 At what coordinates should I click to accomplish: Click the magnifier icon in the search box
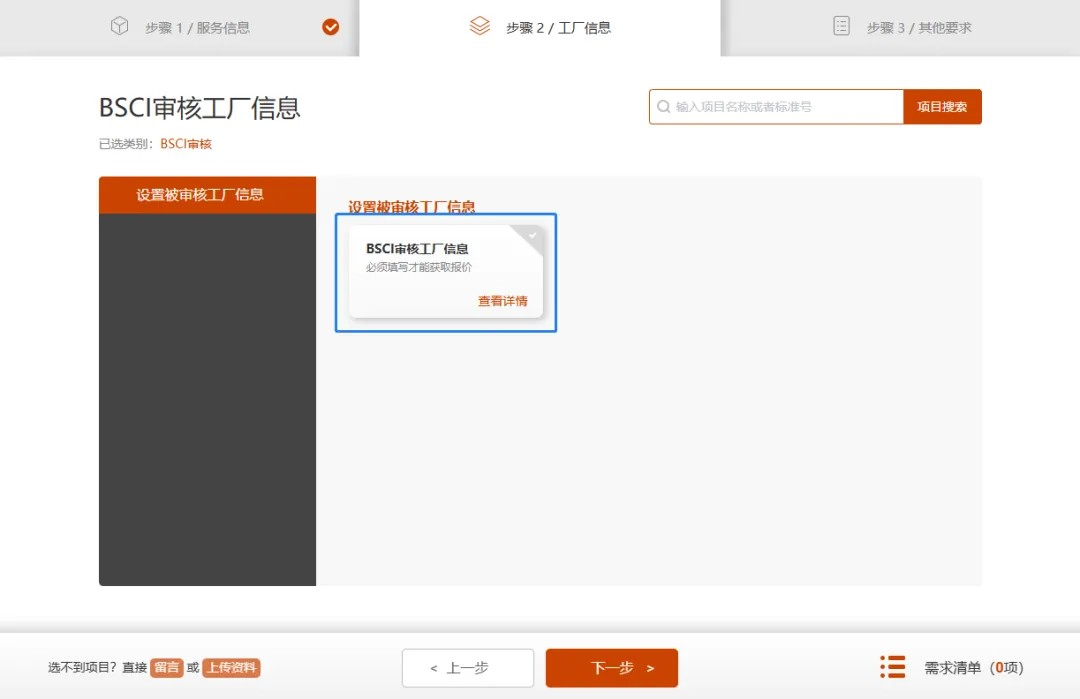(663, 107)
